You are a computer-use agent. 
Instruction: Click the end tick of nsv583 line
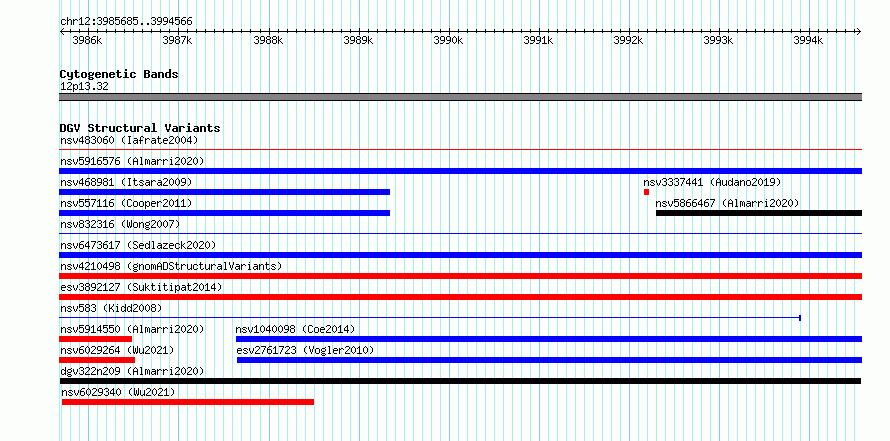tap(800, 318)
